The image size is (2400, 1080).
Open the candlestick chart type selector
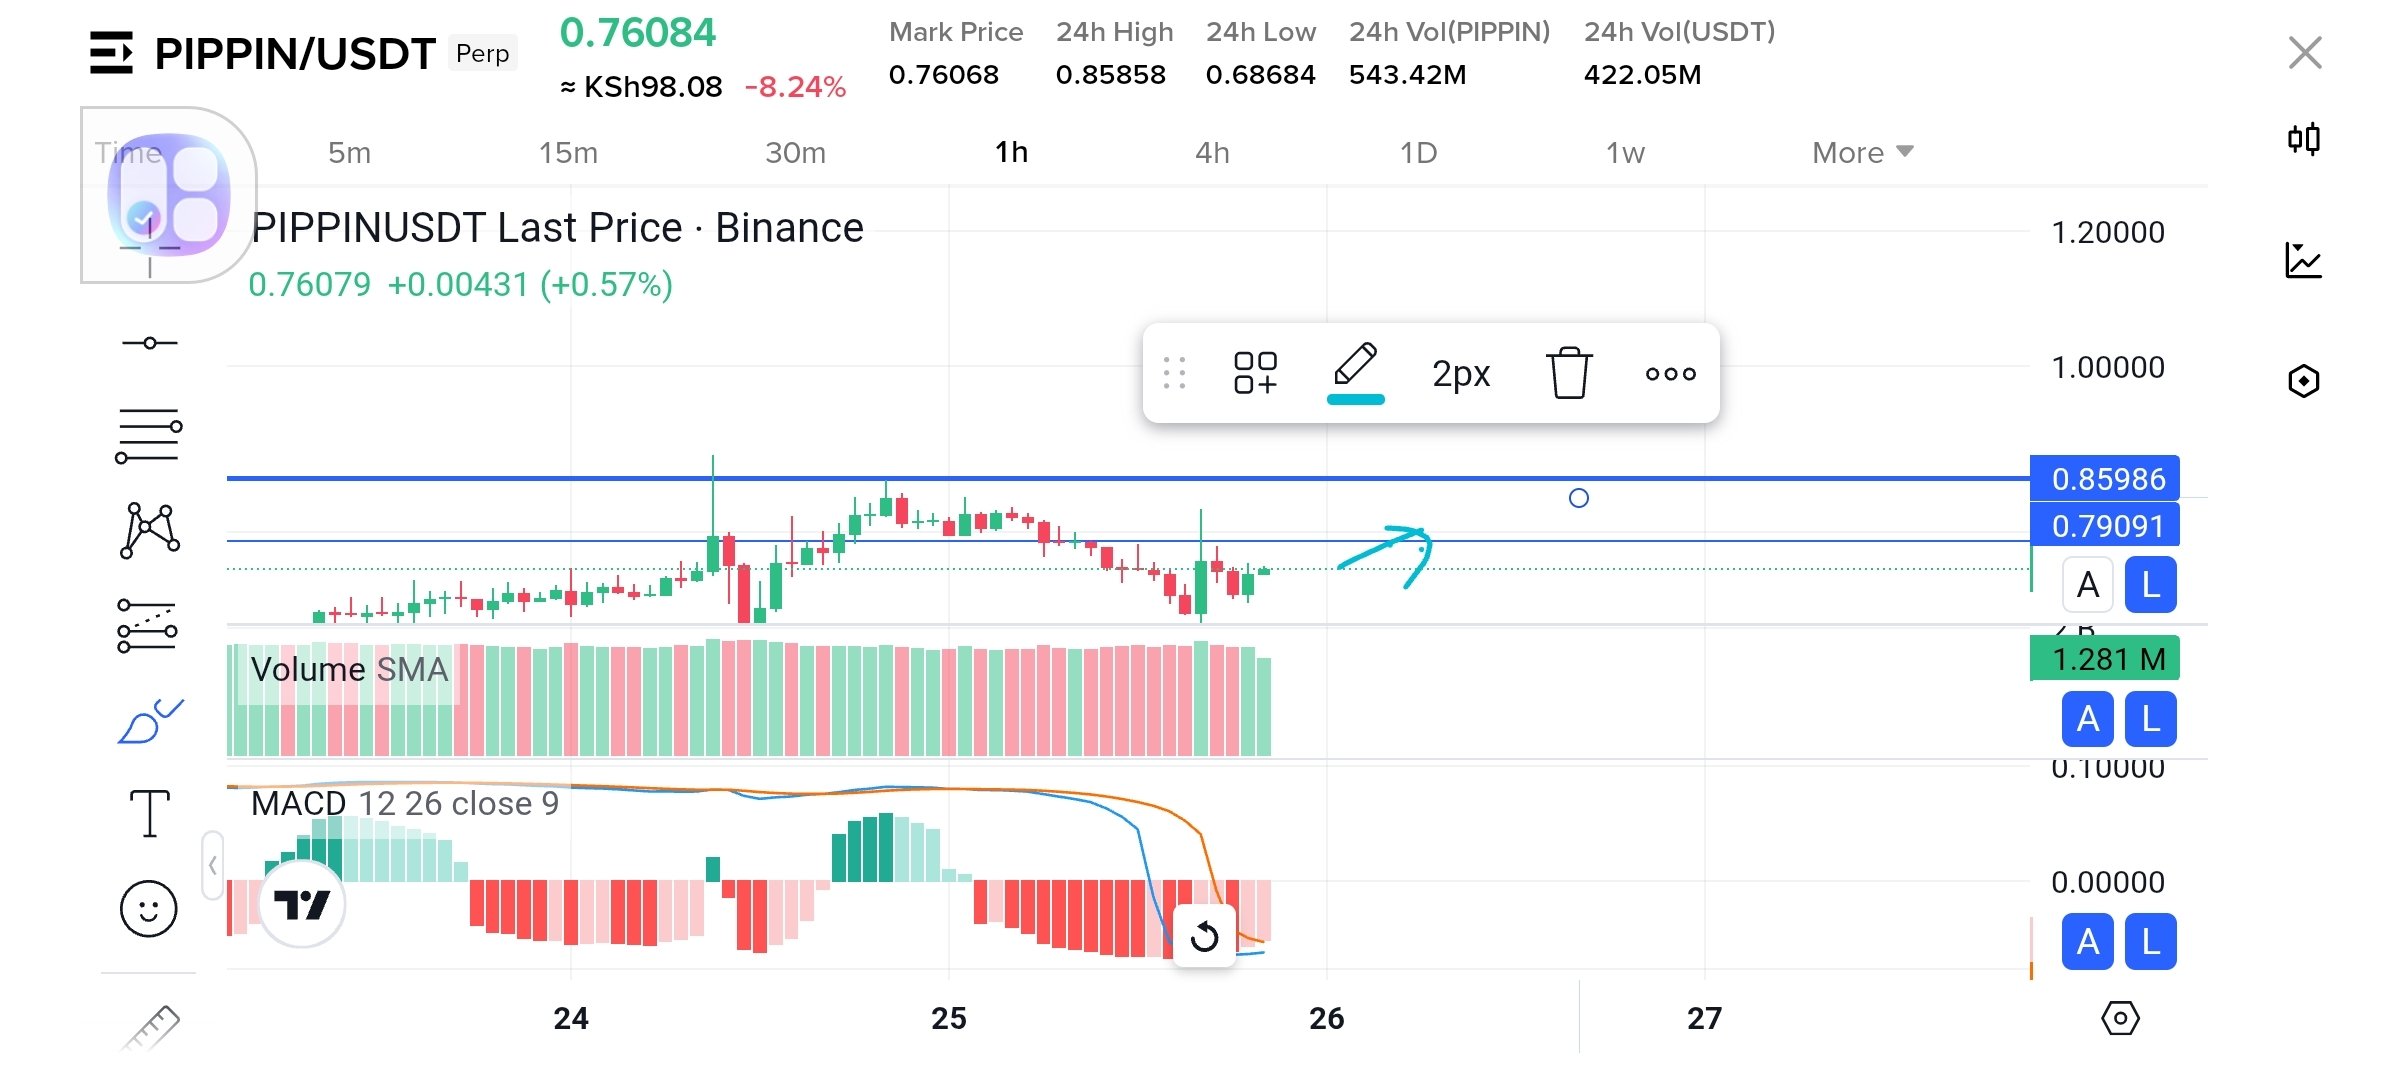click(x=2304, y=139)
